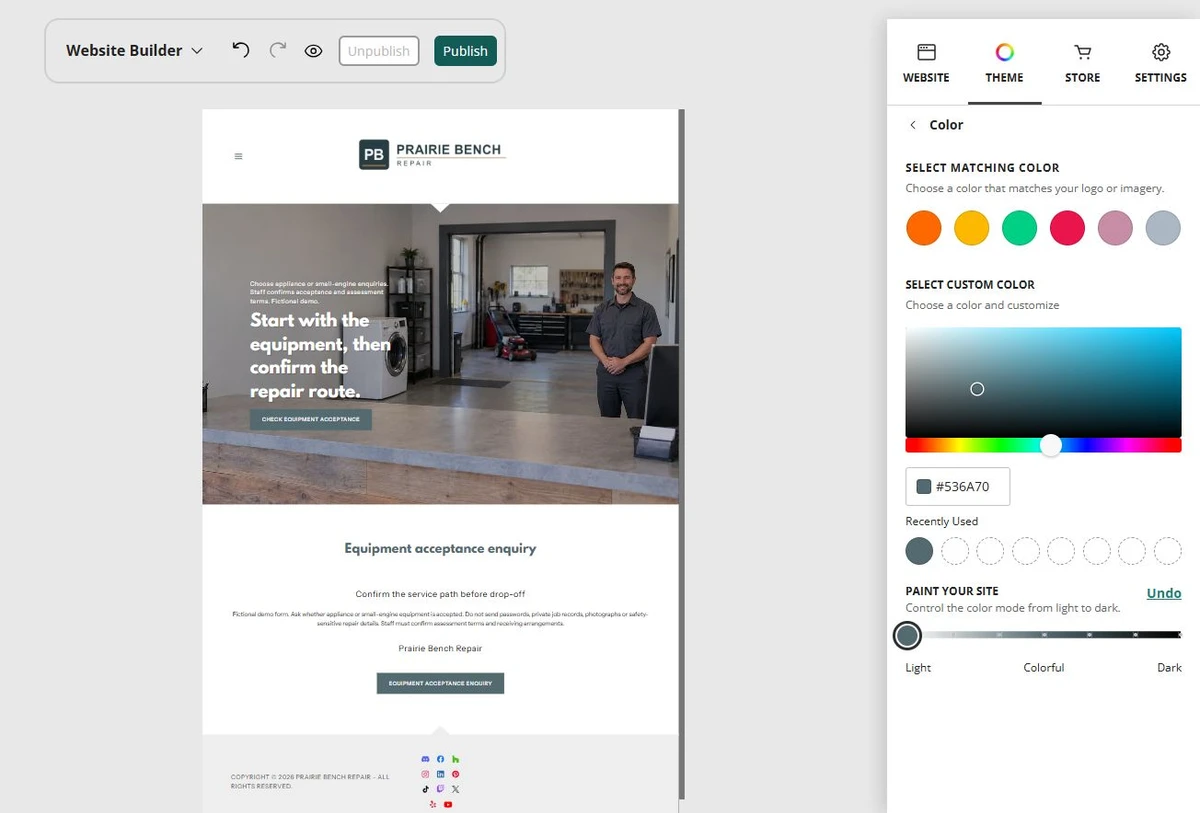
Task: Click the TikTok icon in the footer
Action: 425,789
